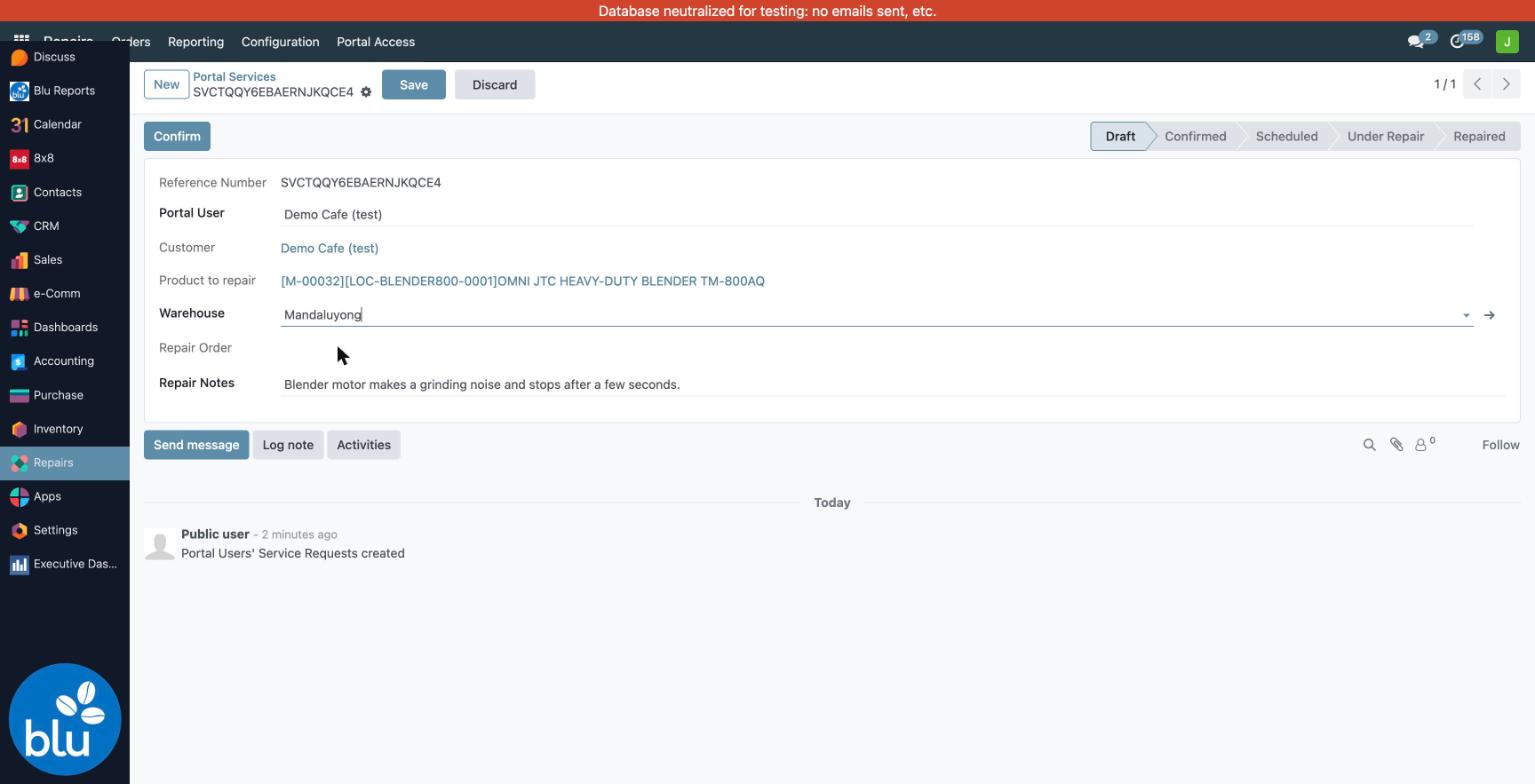
Task: Create a New portal service
Action: [166, 84]
